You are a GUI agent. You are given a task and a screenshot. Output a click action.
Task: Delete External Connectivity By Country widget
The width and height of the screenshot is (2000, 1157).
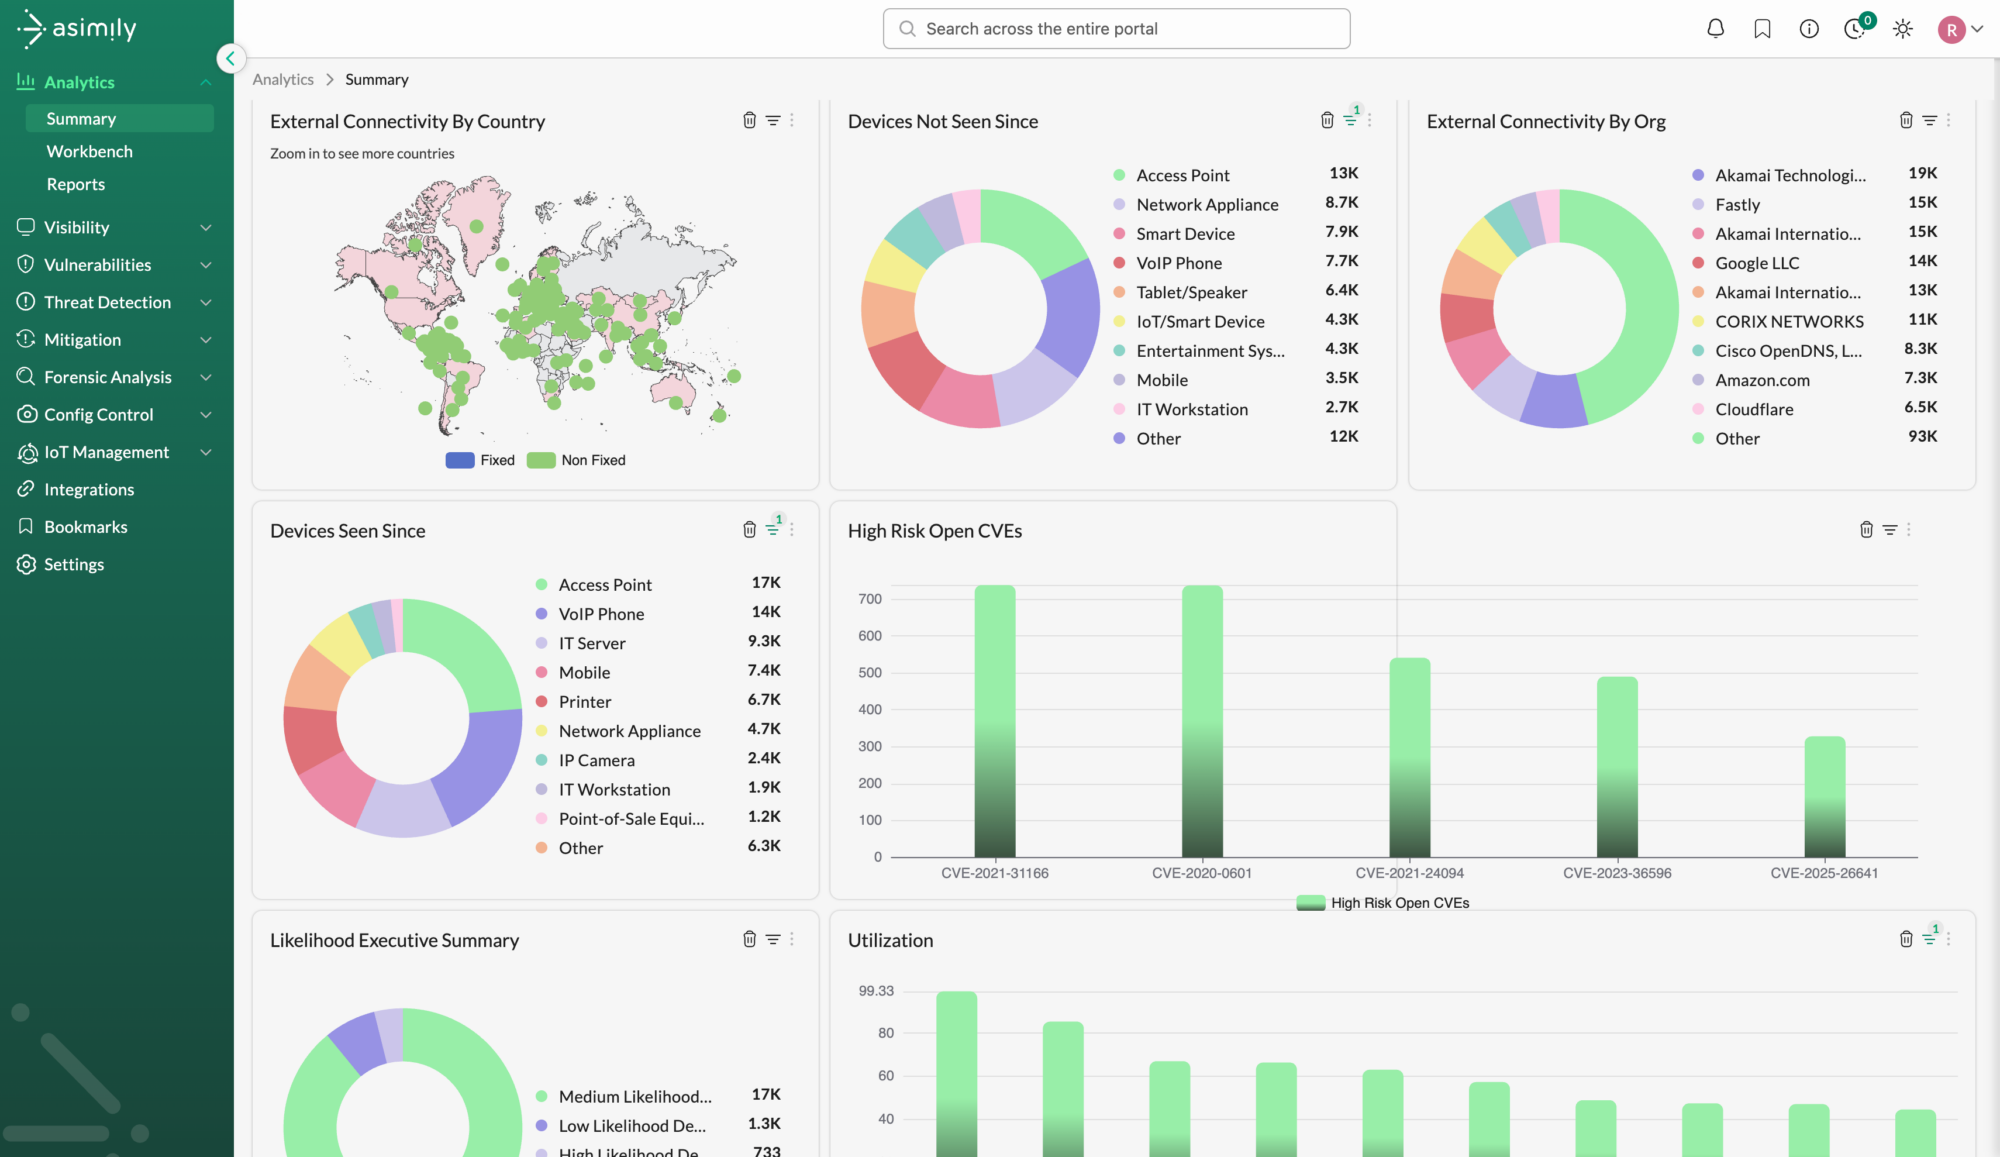coord(749,120)
